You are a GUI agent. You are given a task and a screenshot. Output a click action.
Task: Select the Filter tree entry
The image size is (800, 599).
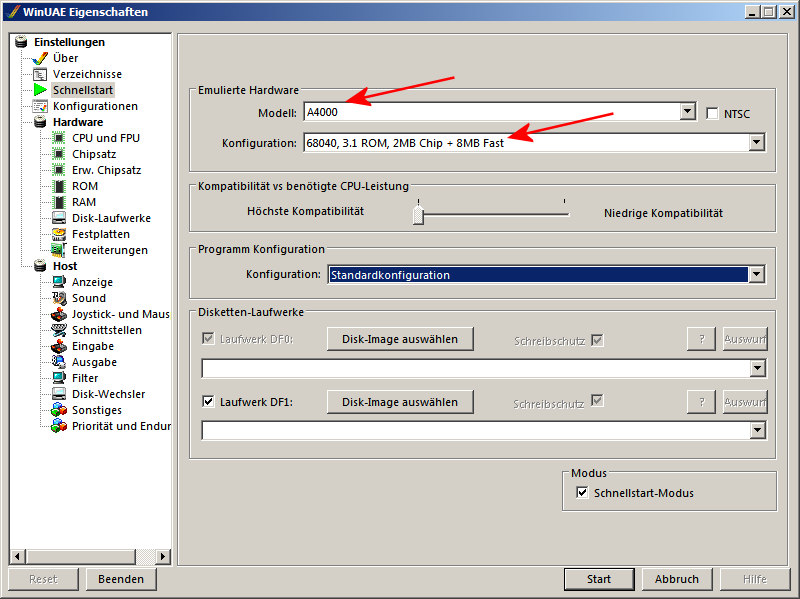tap(85, 378)
